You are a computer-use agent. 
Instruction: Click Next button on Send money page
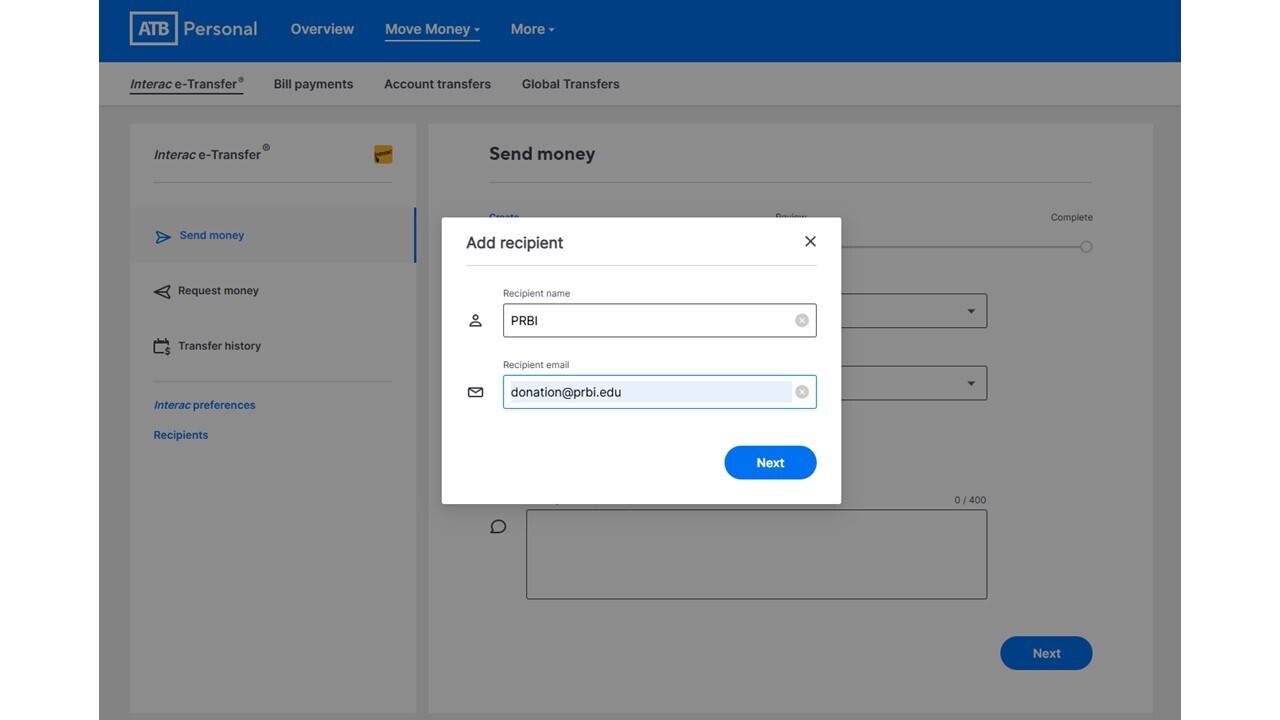(1046, 653)
